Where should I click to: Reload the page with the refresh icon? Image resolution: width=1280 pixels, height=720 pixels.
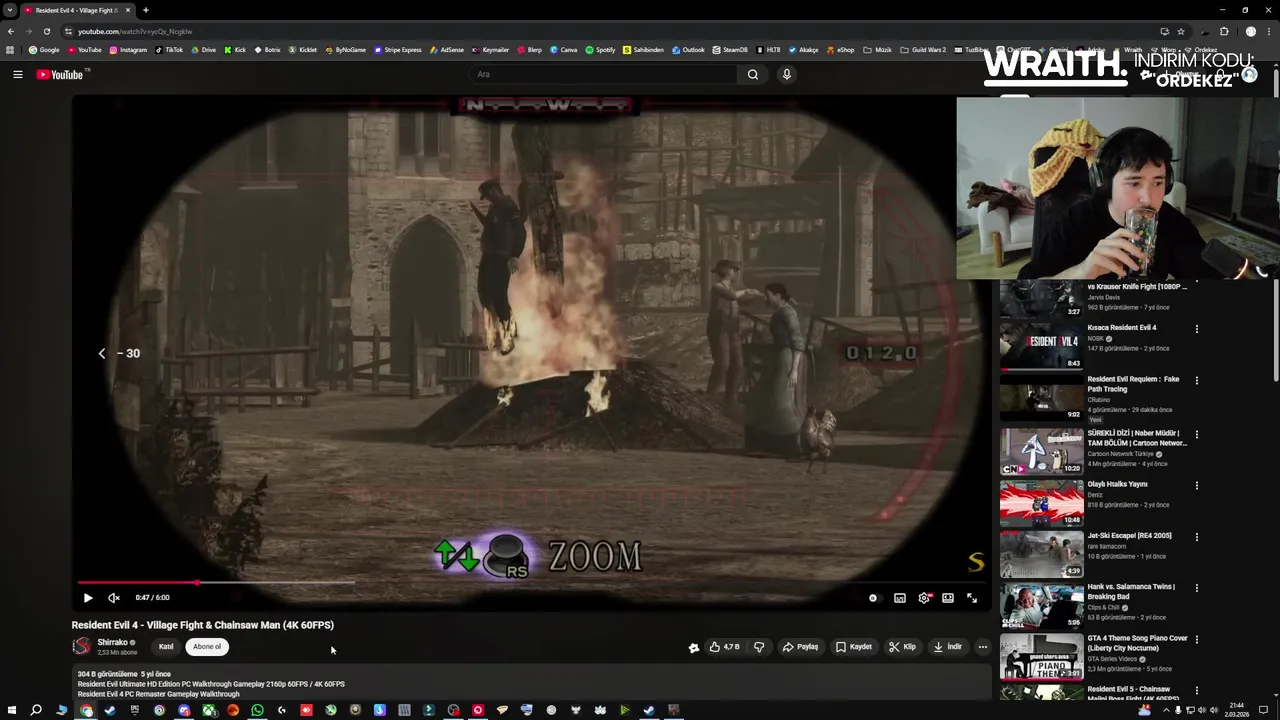click(46, 31)
